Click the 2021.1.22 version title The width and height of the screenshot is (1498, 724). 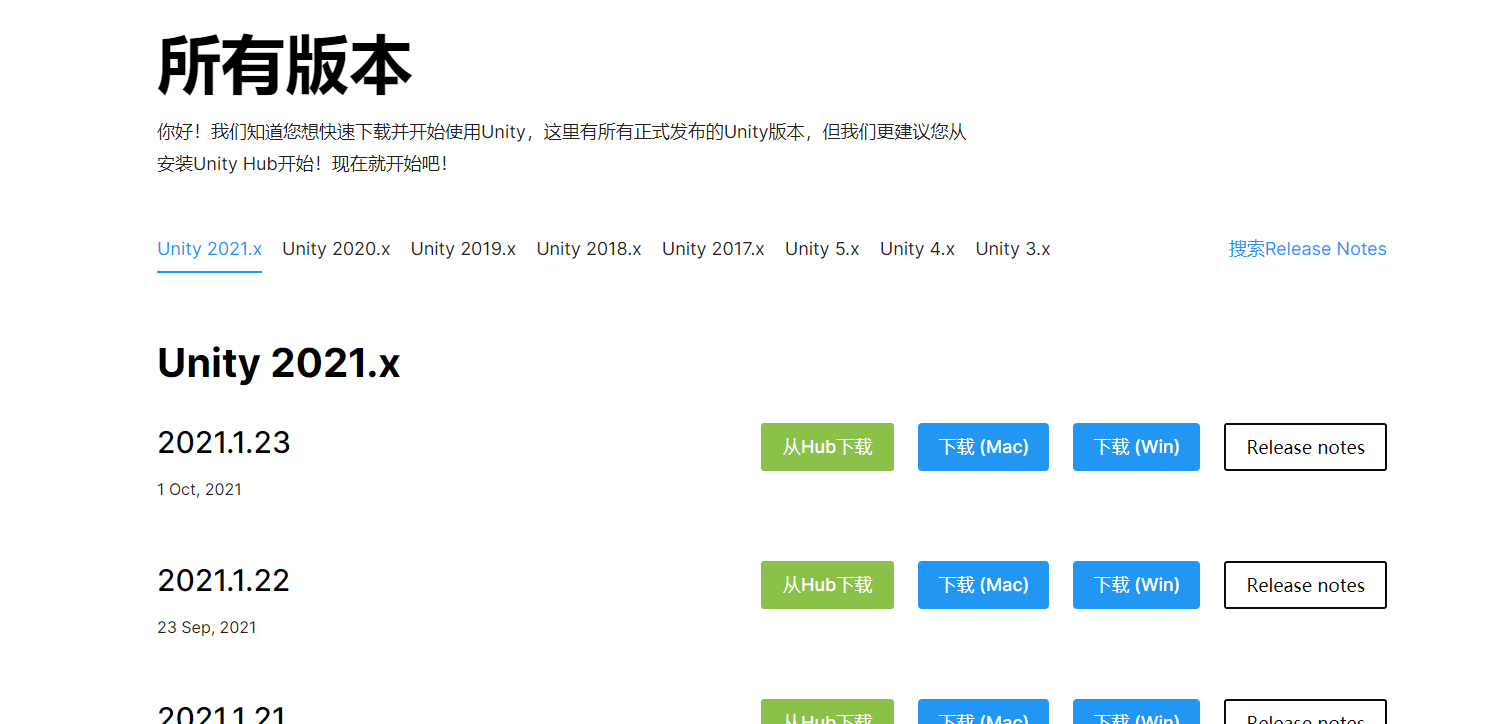click(x=224, y=580)
